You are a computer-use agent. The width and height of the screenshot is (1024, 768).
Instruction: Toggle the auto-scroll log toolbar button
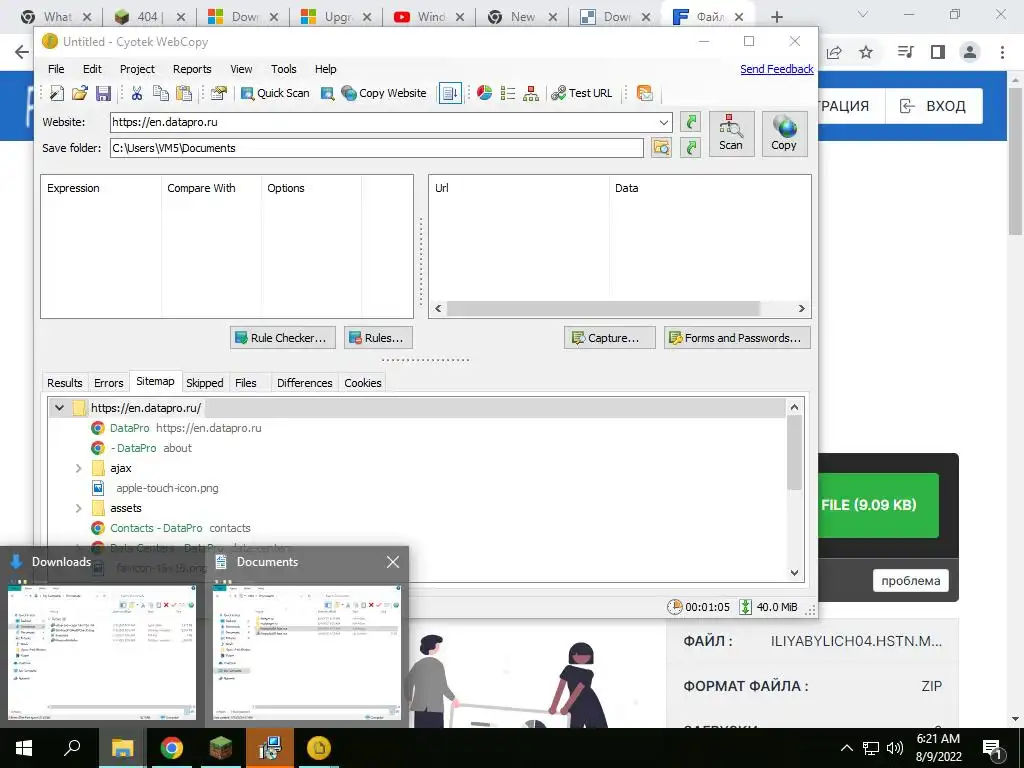click(x=450, y=93)
